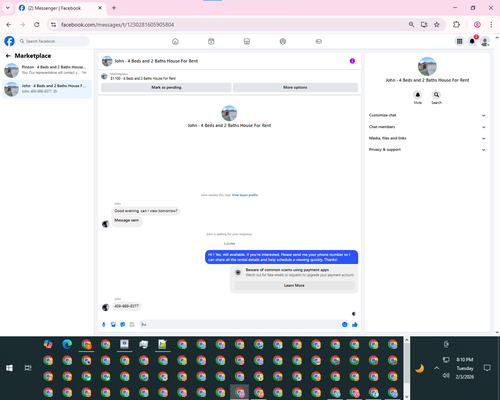The width and height of the screenshot is (500, 400).
Task: Focus the Search Facebook box
Action: coord(53,41)
